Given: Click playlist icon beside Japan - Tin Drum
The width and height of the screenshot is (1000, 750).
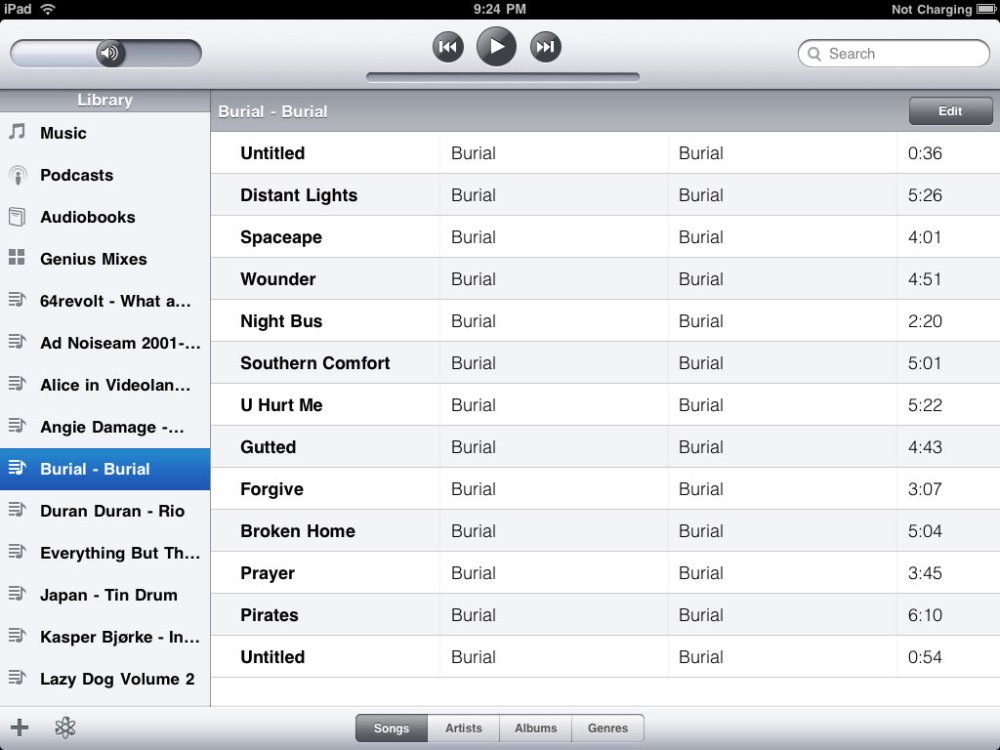Looking at the screenshot, I should pos(17,594).
